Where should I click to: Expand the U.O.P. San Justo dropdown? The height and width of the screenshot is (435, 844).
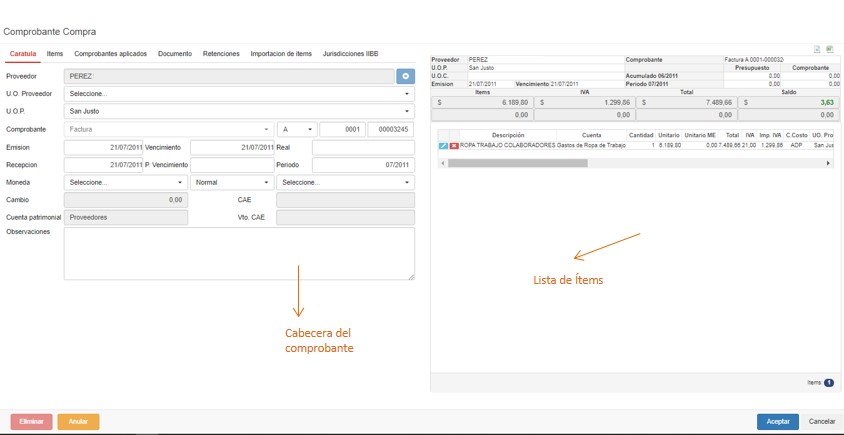tap(239, 111)
